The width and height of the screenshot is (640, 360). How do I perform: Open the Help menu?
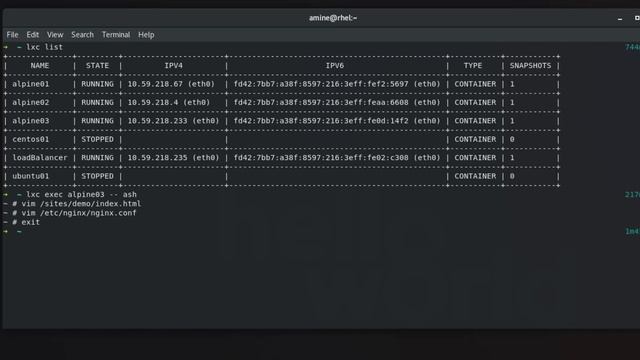click(146, 35)
